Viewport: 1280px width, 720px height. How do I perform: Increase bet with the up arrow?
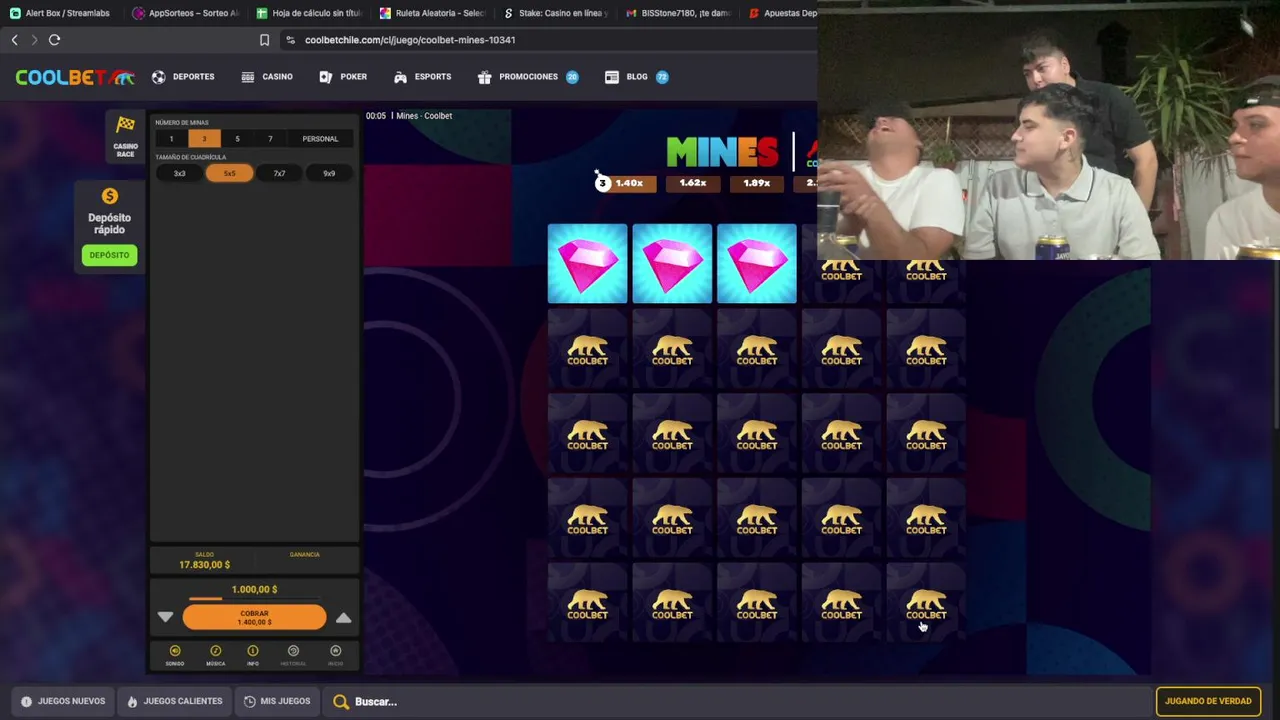pos(343,618)
